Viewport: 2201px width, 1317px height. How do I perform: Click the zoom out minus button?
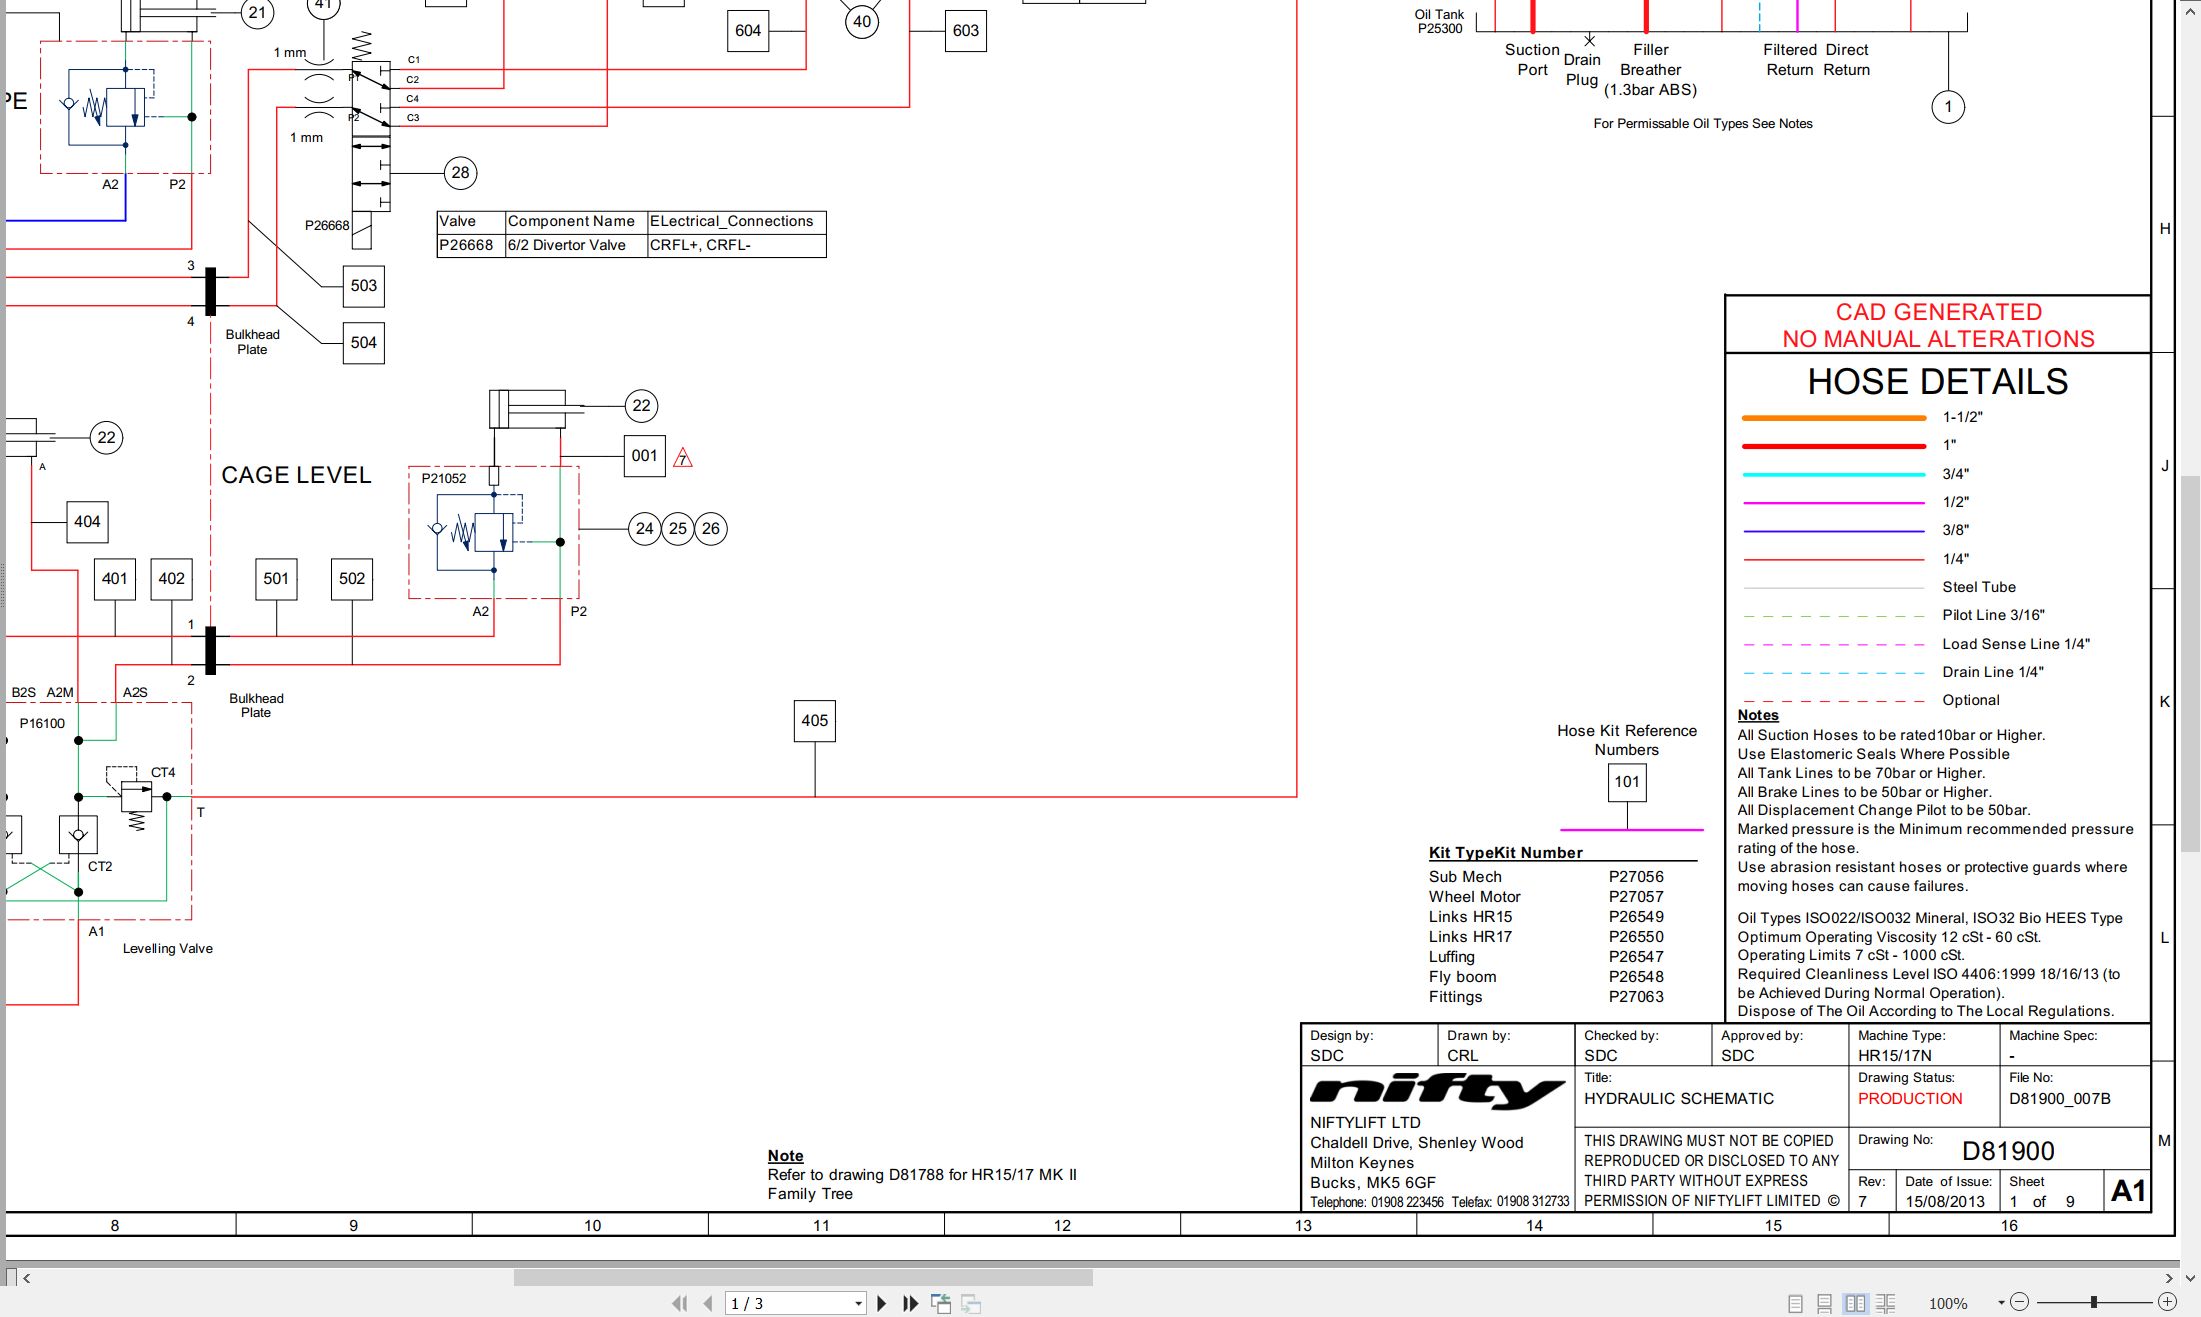click(x=2019, y=1302)
